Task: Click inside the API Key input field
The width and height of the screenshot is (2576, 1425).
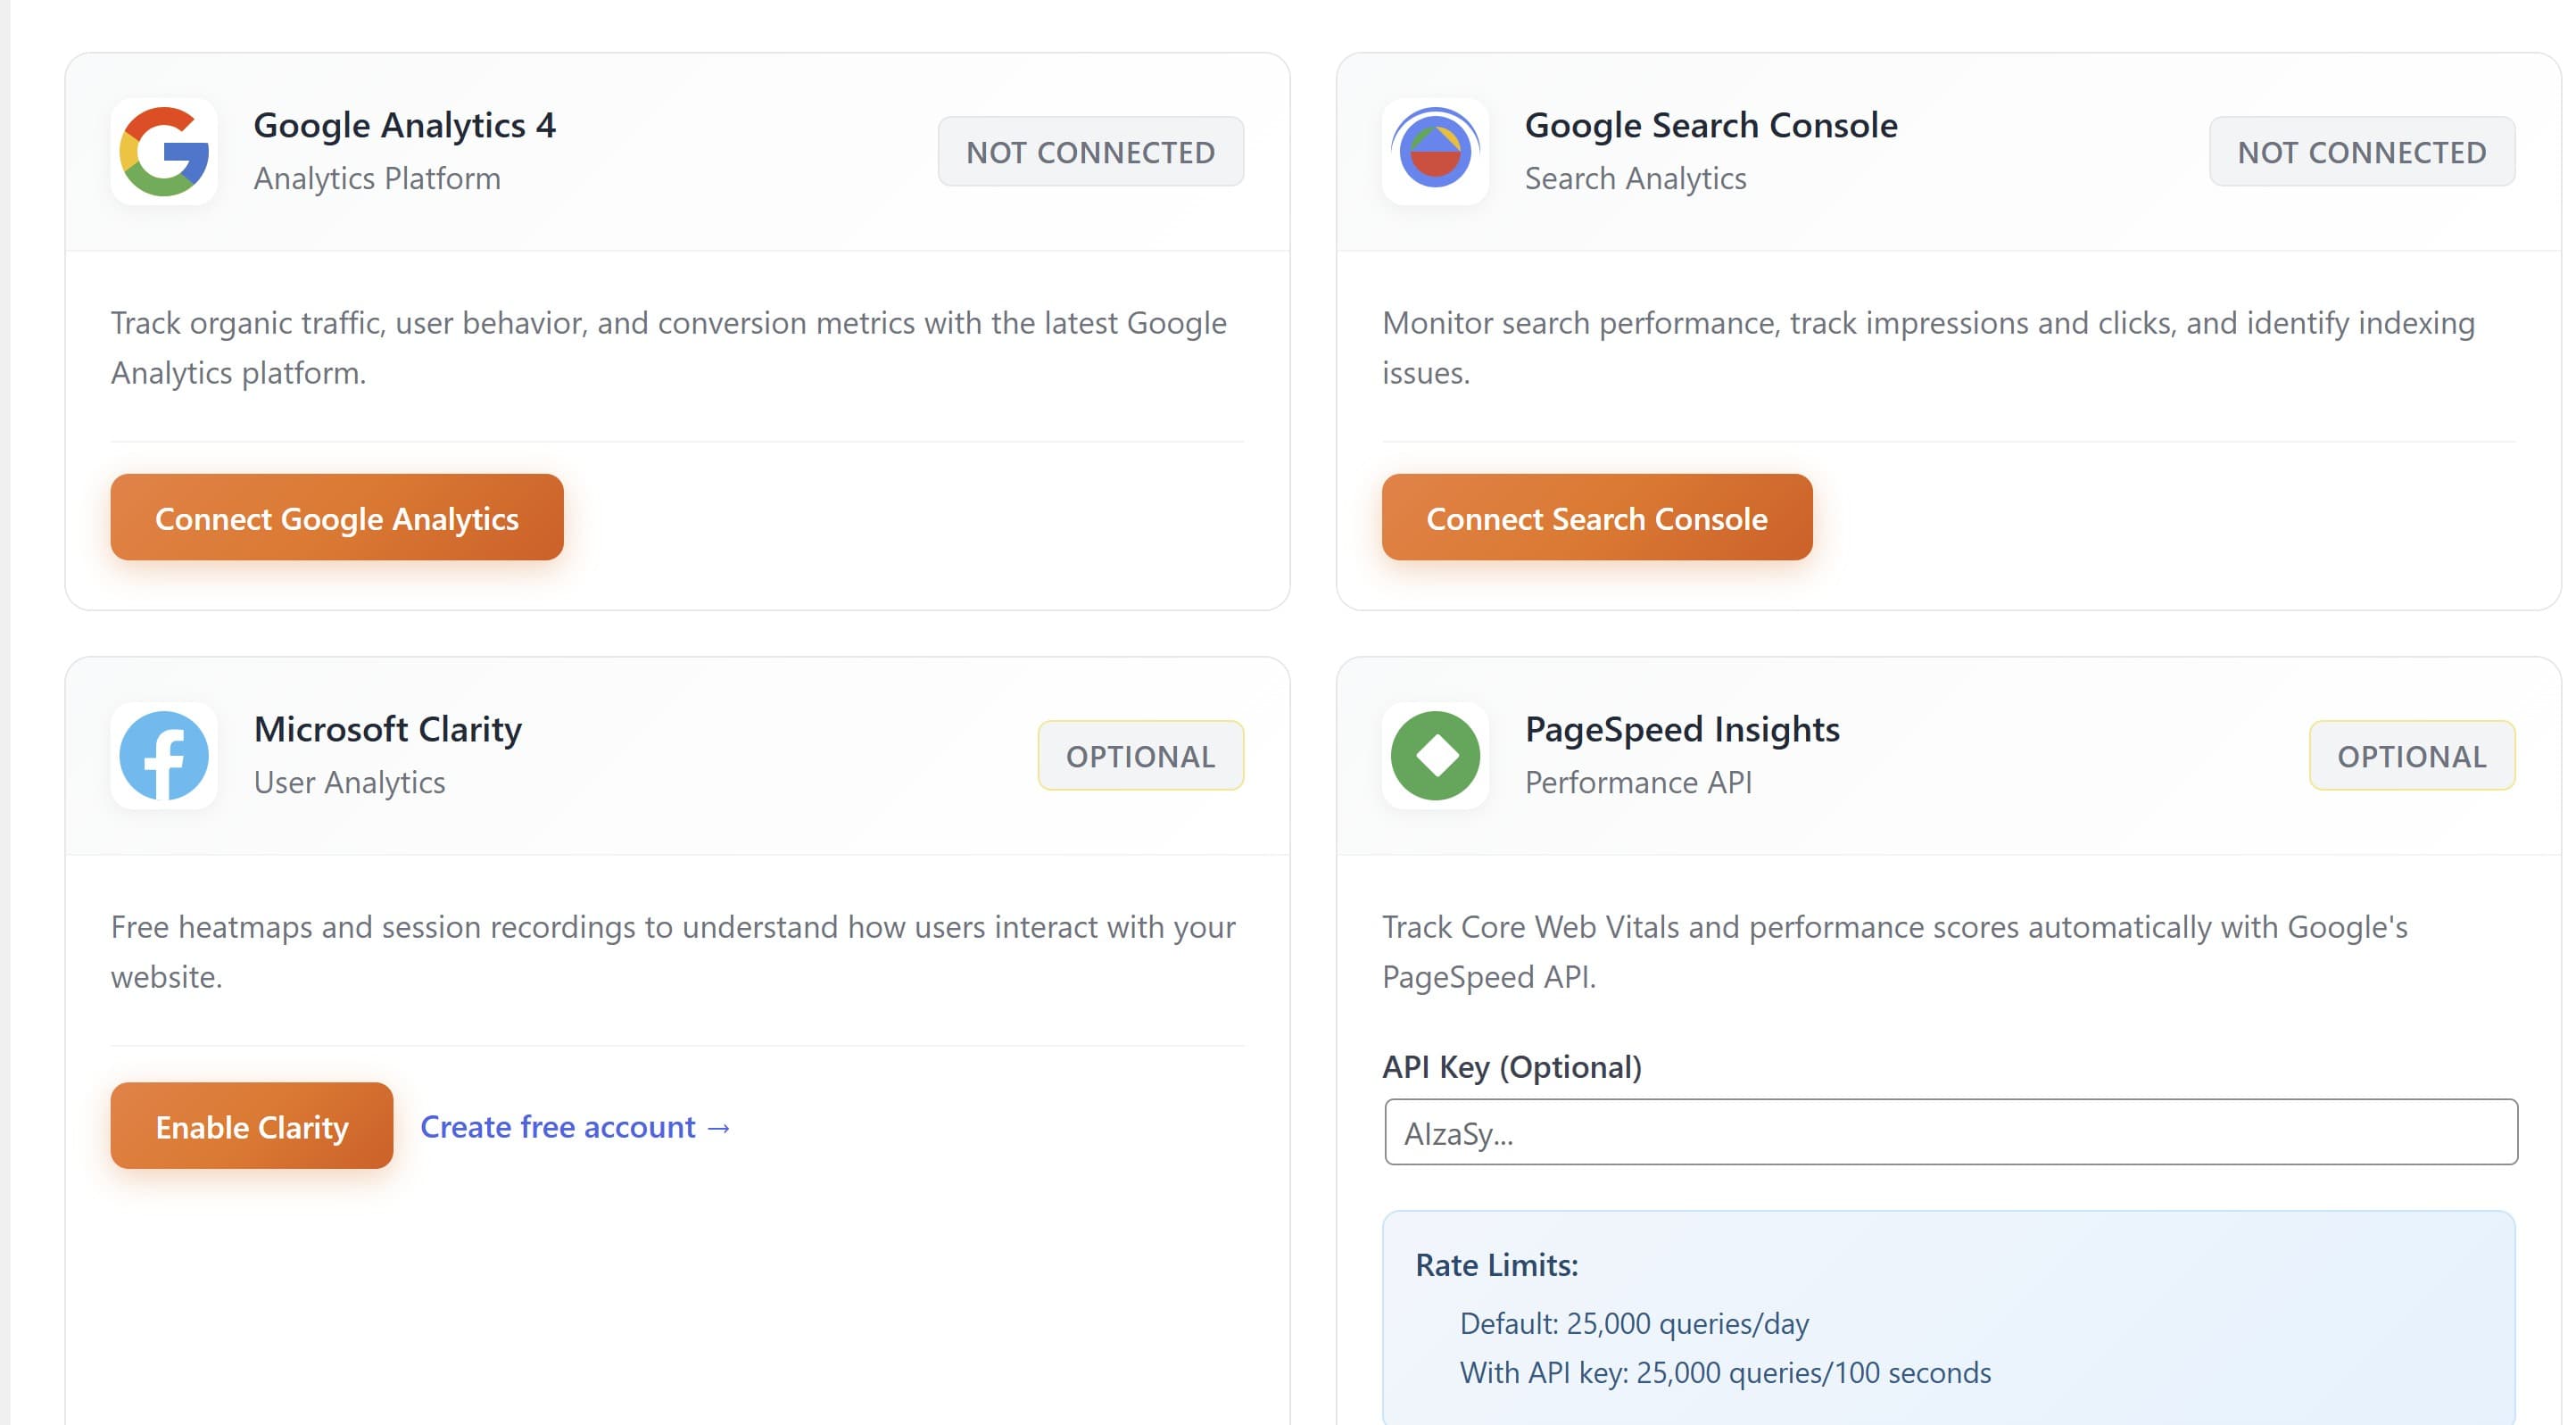Action: (1950, 1131)
